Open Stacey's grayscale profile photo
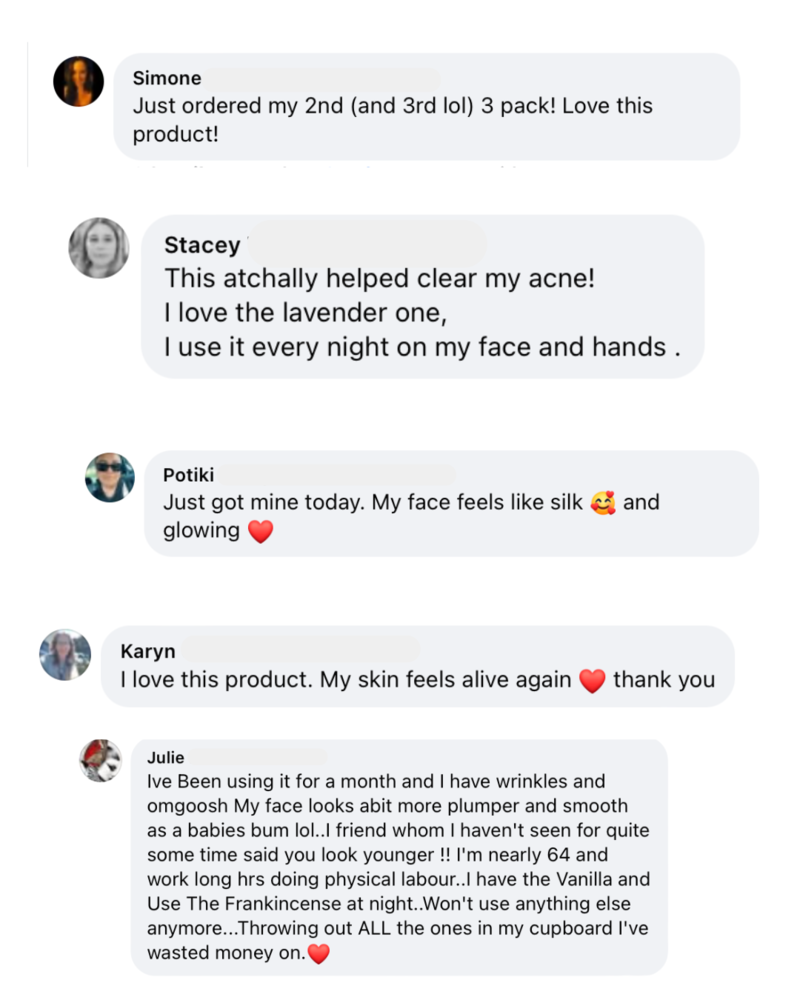The width and height of the screenshot is (800, 1000). [x=99, y=247]
